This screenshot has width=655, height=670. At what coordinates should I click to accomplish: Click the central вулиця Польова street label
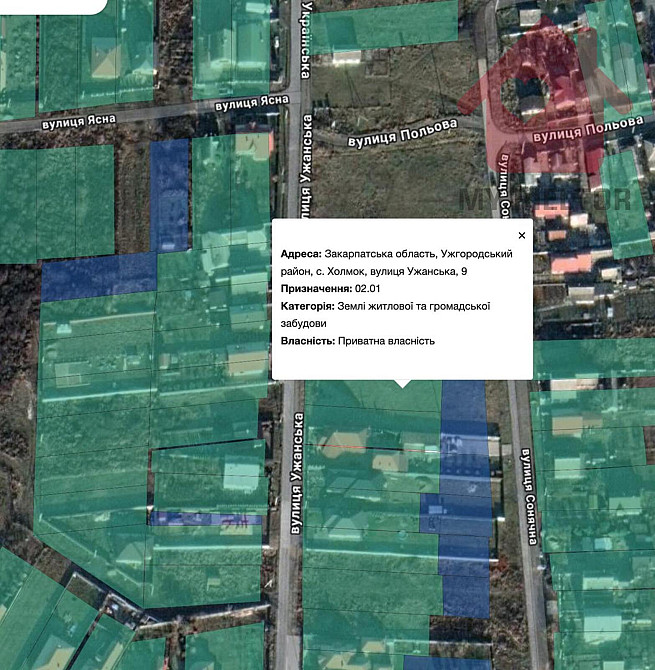point(402,134)
